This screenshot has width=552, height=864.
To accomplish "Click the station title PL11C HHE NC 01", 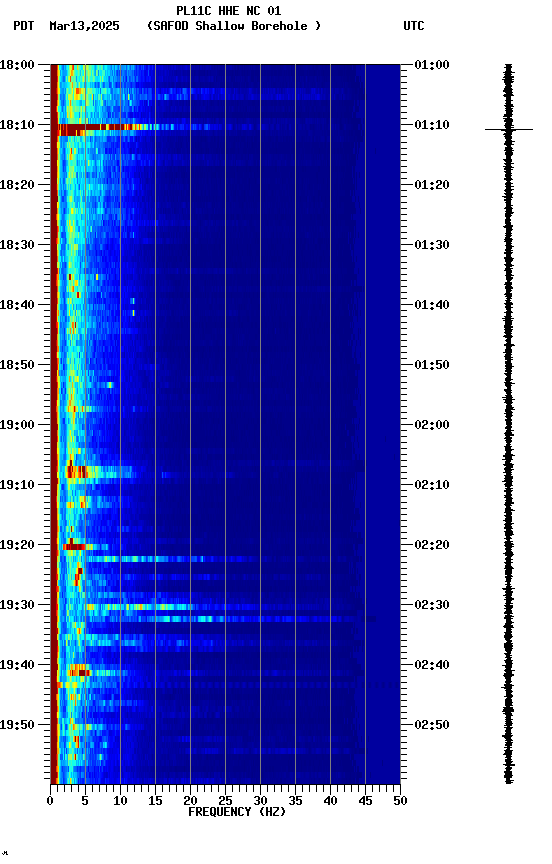I will pos(229,11).
